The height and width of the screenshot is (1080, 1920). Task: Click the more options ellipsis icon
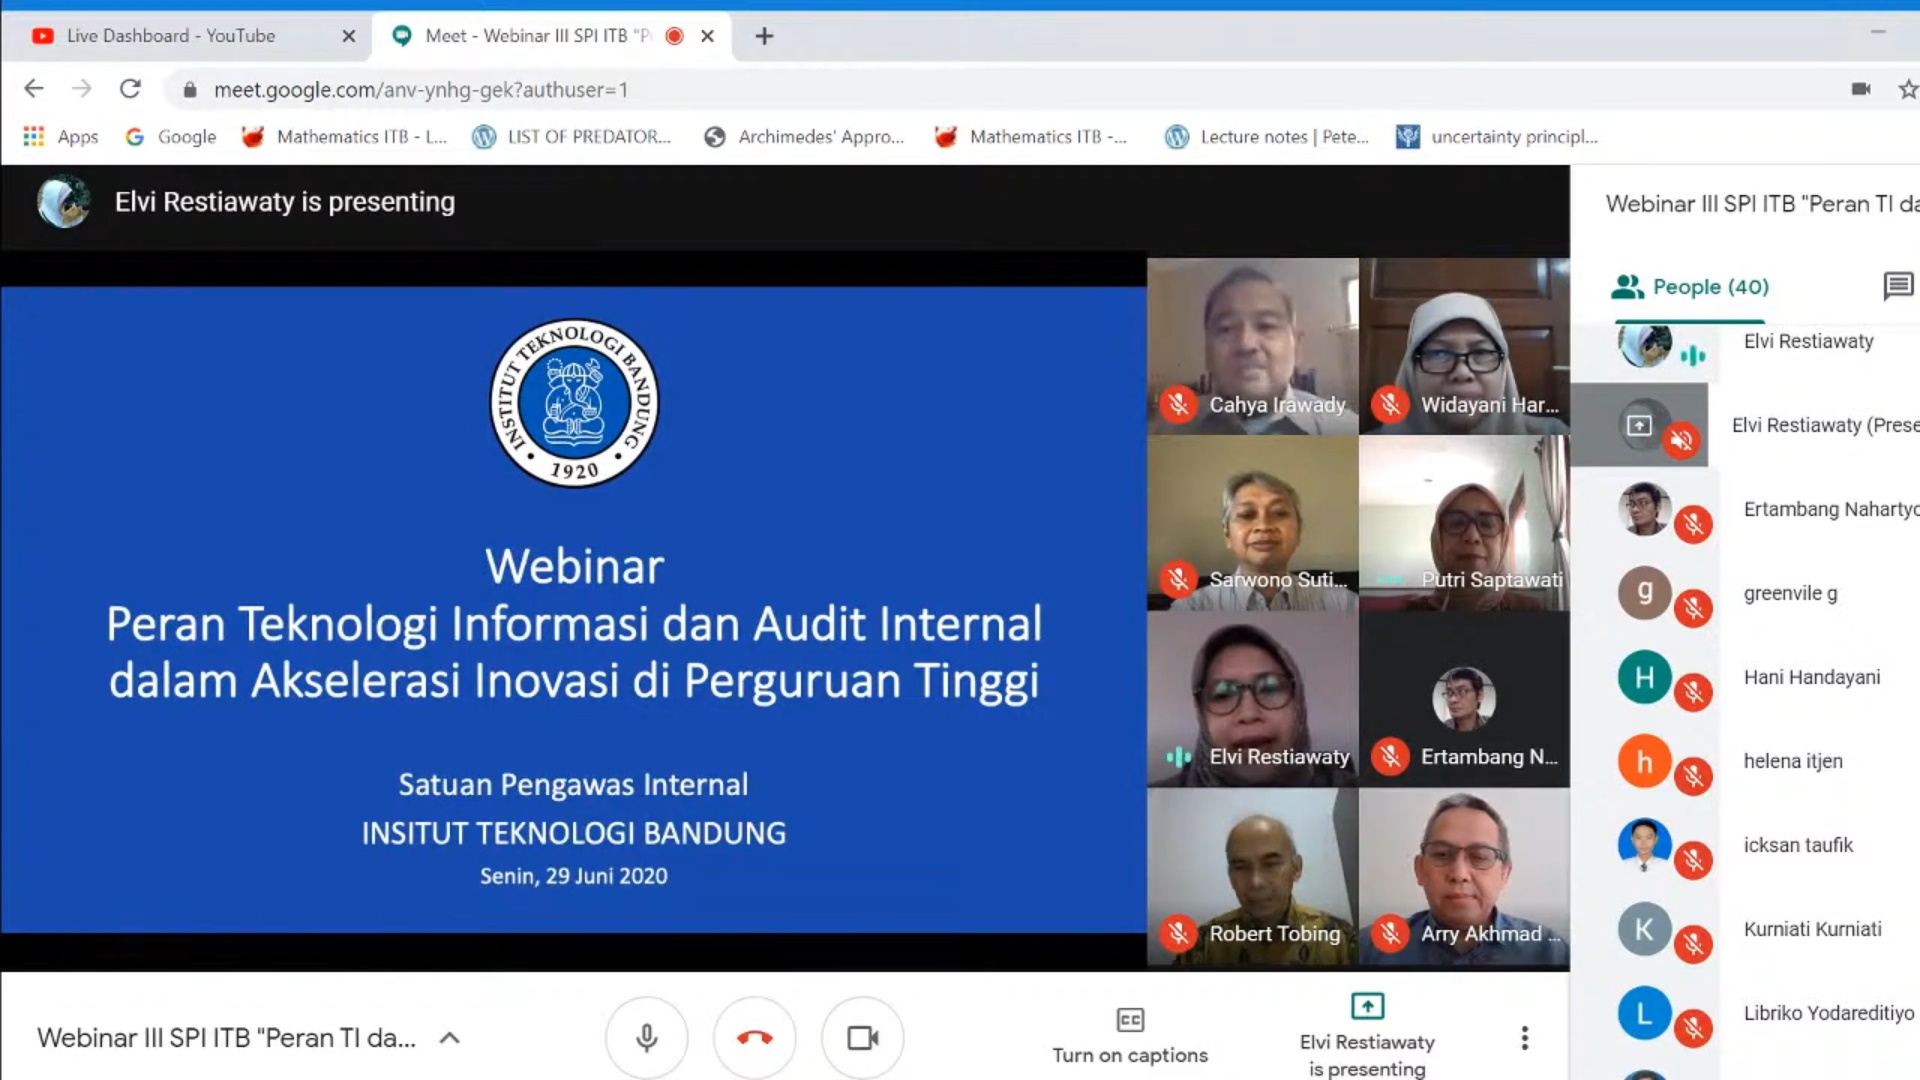click(1524, 1038)
